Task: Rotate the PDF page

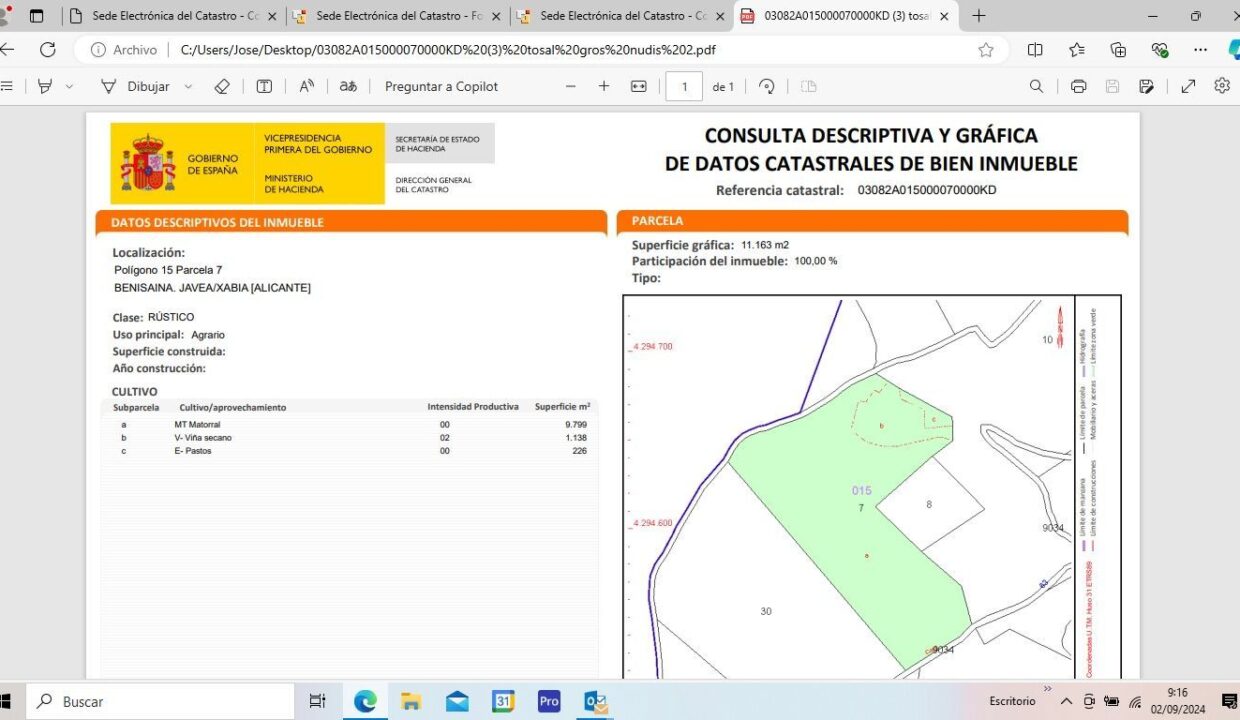Action: (767, 87)
